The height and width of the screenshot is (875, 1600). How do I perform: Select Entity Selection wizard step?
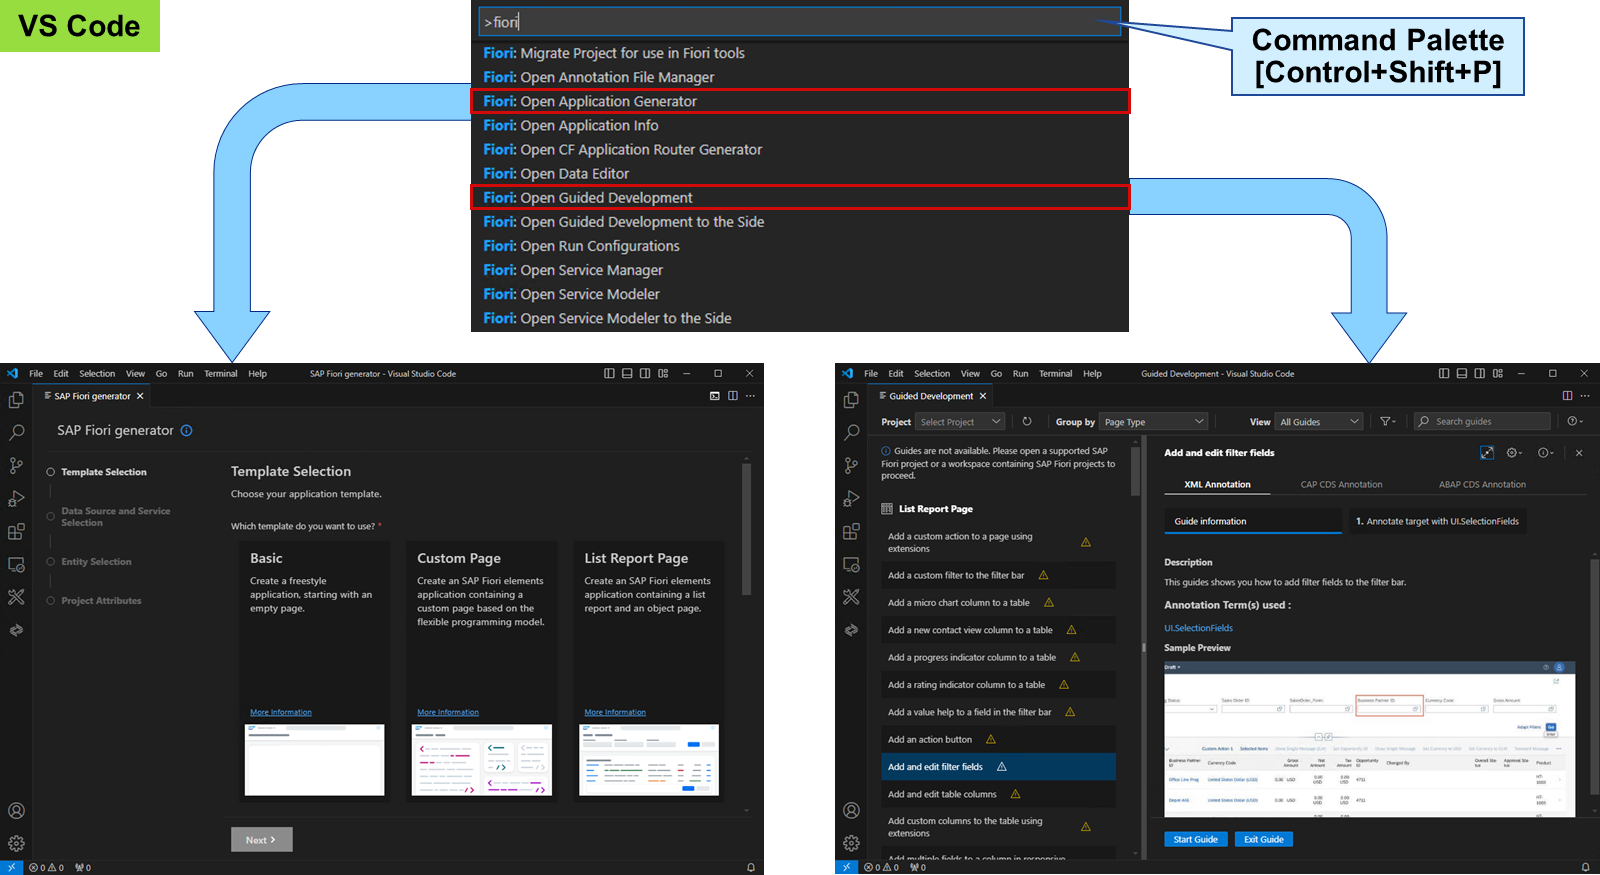pos(89,562)
